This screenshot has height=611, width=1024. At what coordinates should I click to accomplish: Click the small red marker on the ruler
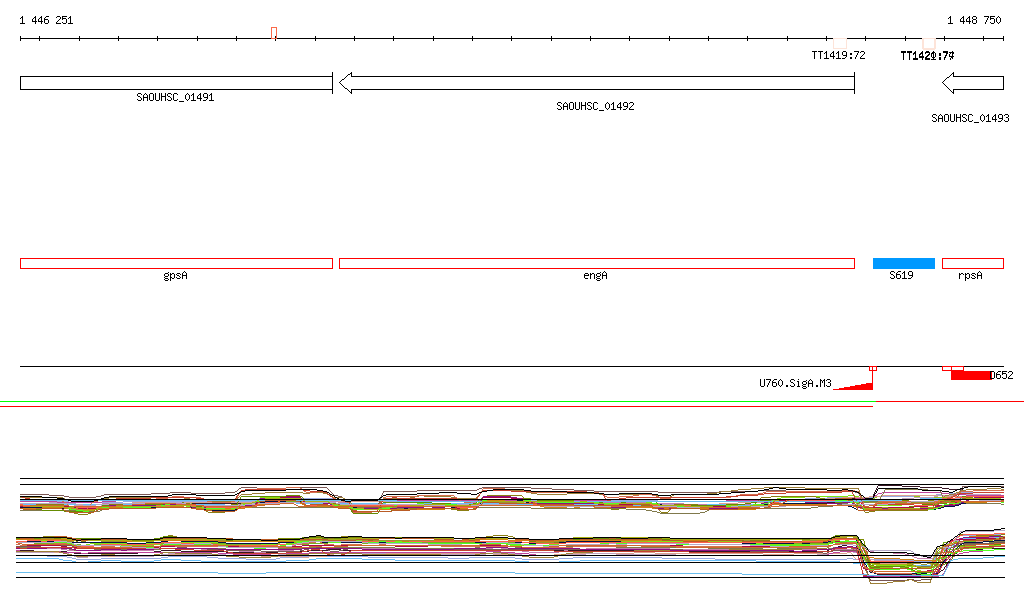tap(274, 33)
